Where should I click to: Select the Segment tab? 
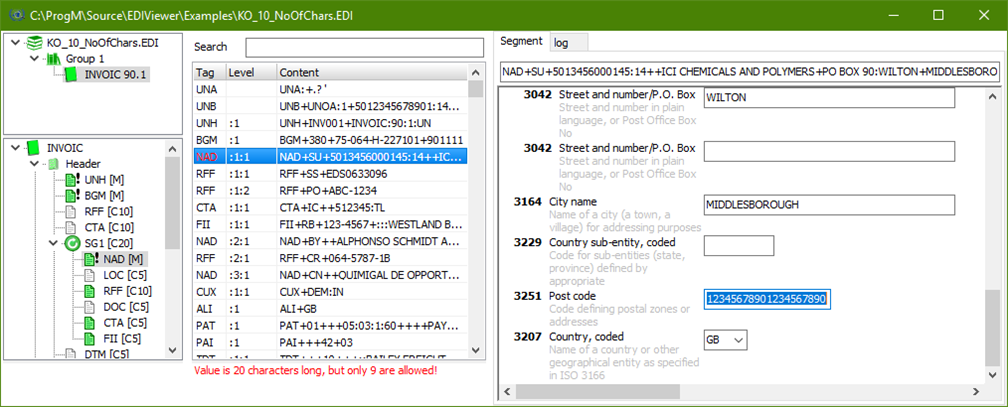(521, 41)
